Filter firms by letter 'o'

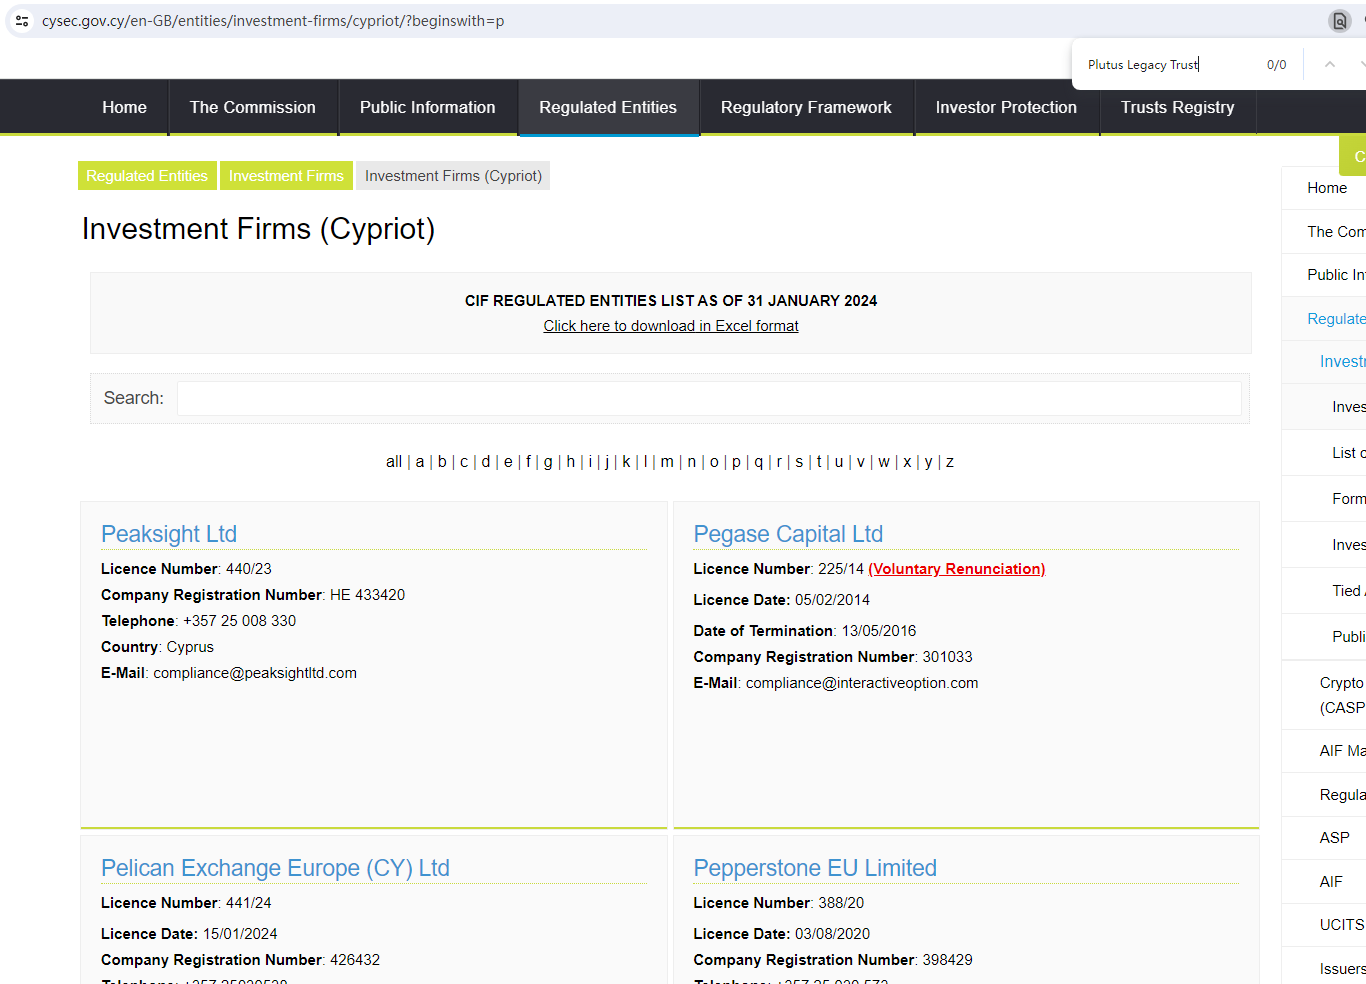click(x=714, y=462)
